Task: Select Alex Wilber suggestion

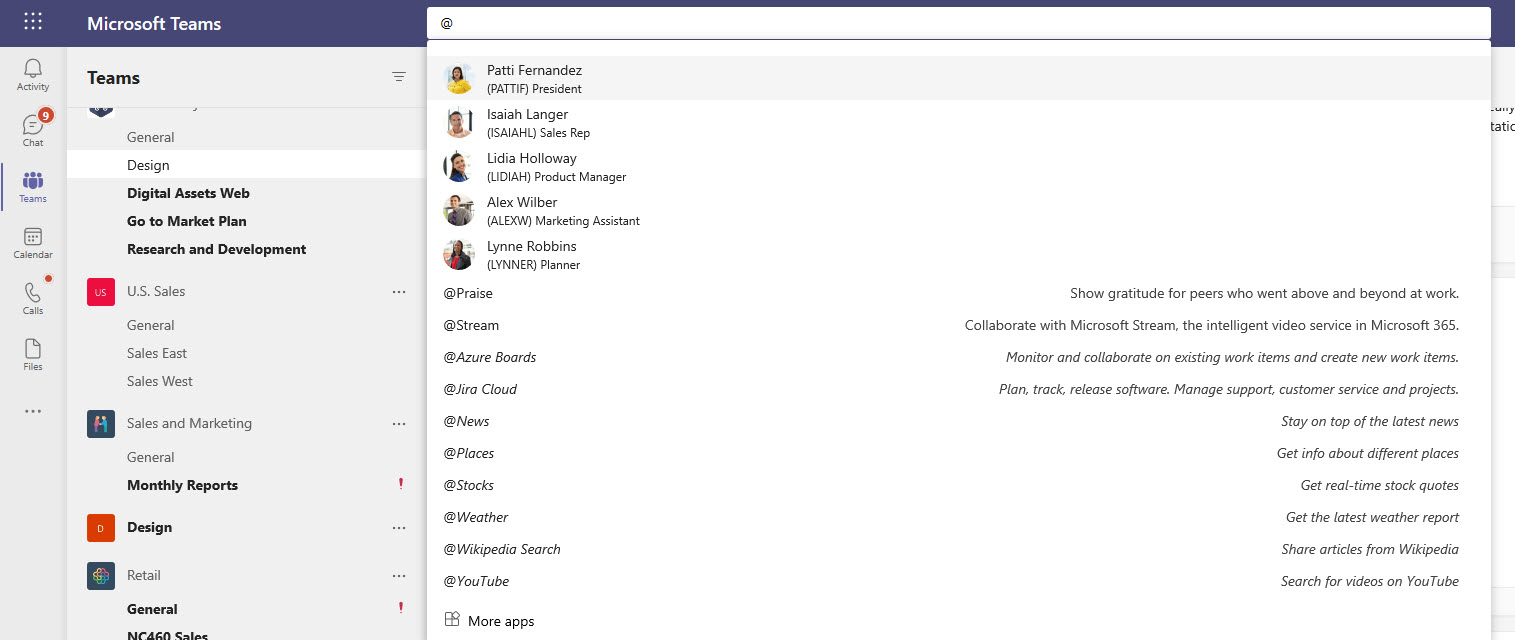Action: (958, 210)
